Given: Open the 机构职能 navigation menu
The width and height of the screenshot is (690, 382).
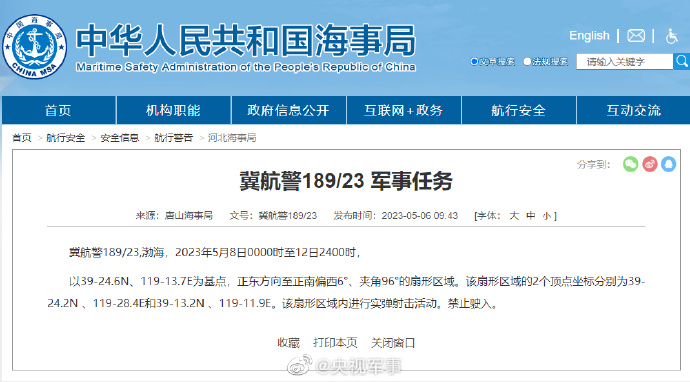Looking at the screenshot, I should click(173, 110).
